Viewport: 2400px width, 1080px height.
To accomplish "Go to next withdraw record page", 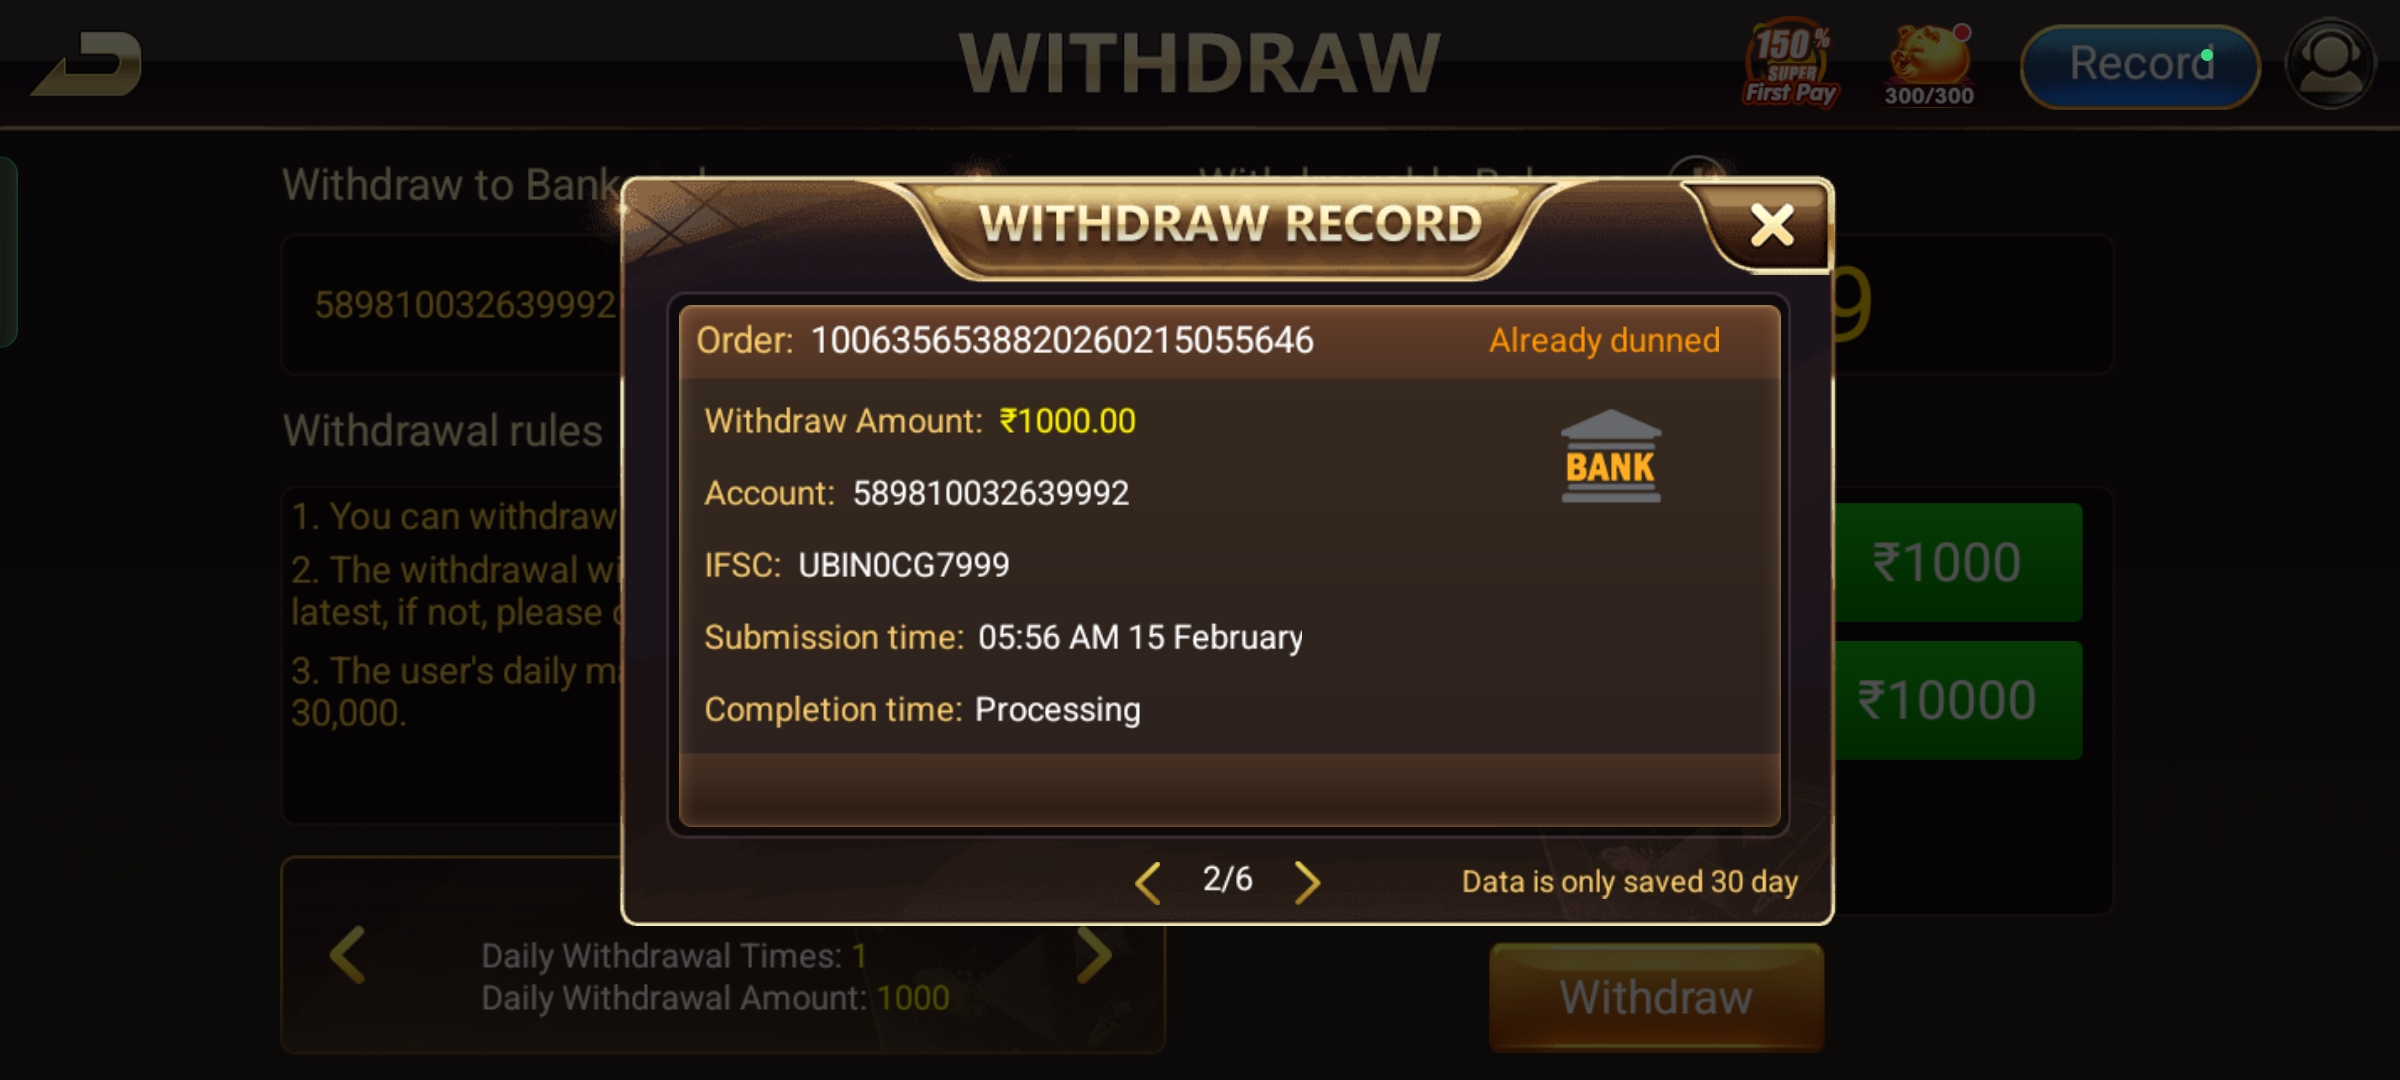I will [1307, 882].
